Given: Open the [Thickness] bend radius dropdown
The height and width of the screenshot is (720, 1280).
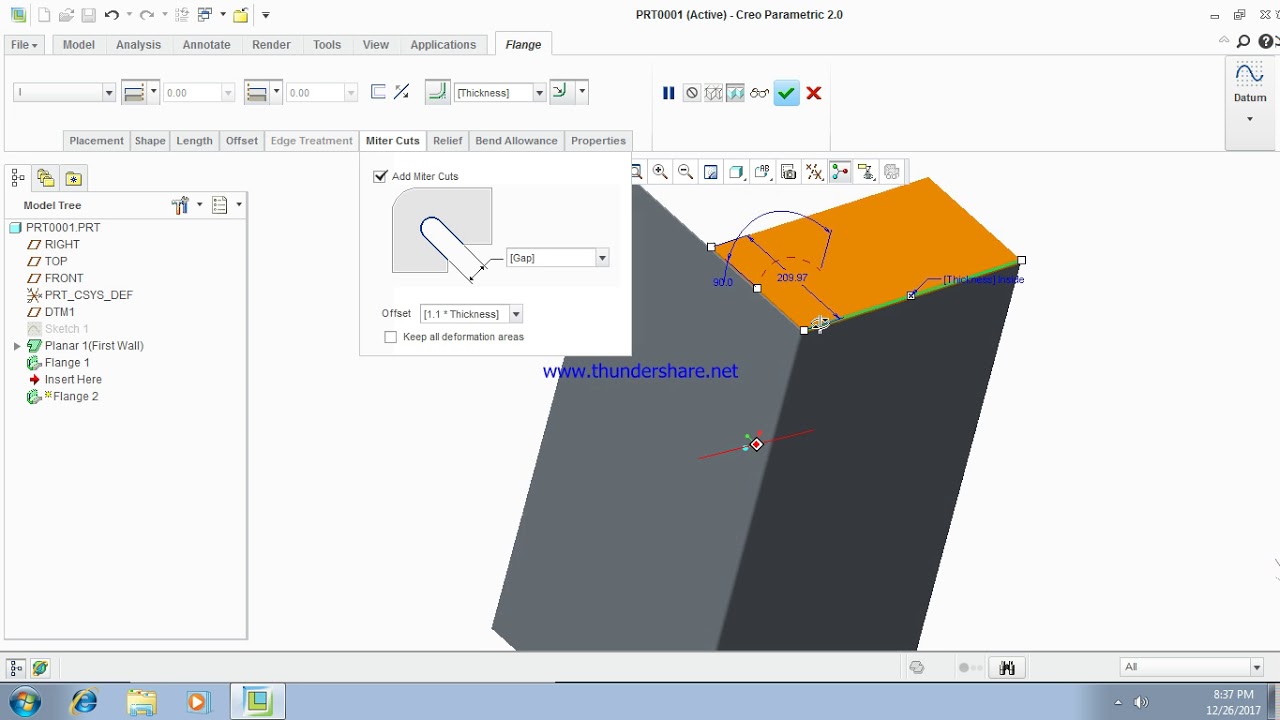Looking at the screenshot, I should 539,93.
